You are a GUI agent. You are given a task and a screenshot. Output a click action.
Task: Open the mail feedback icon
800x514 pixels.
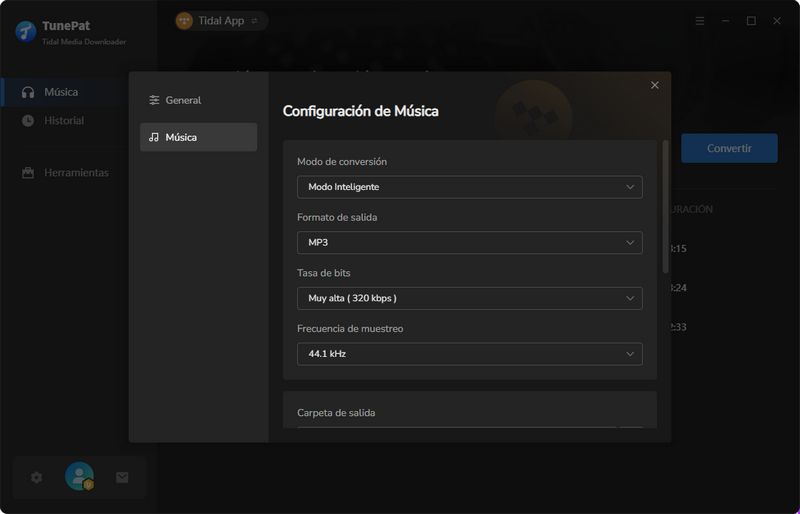[122, 477]
